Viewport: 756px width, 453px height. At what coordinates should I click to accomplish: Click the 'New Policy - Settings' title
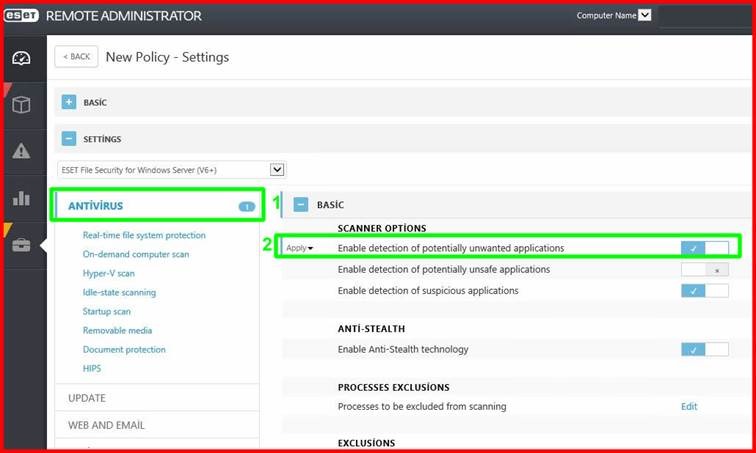click(x=167, y=57)
